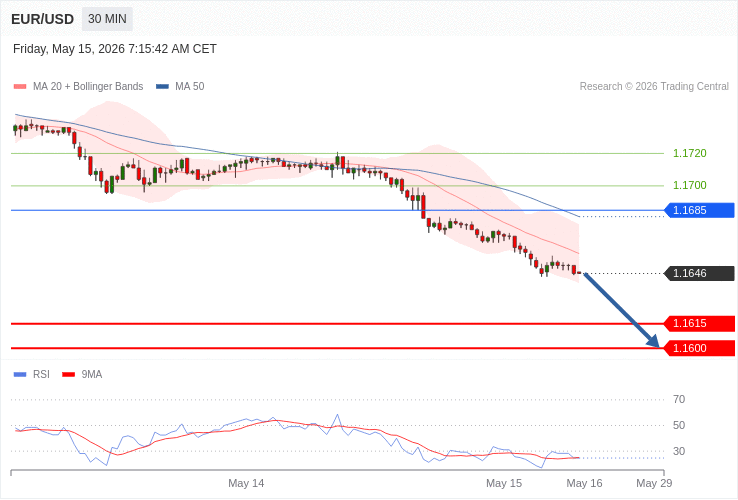The height and width of the screenshot is (500, 738).
Task: Select the 1.1600 red target tag
Action: click(x=699, y=348)
